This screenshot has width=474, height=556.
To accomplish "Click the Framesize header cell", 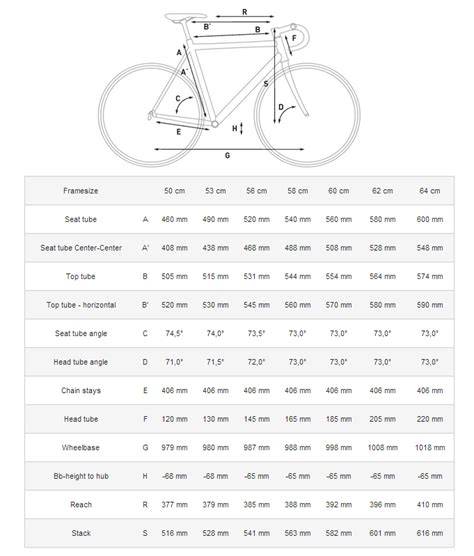I will [x=80, y=191].
